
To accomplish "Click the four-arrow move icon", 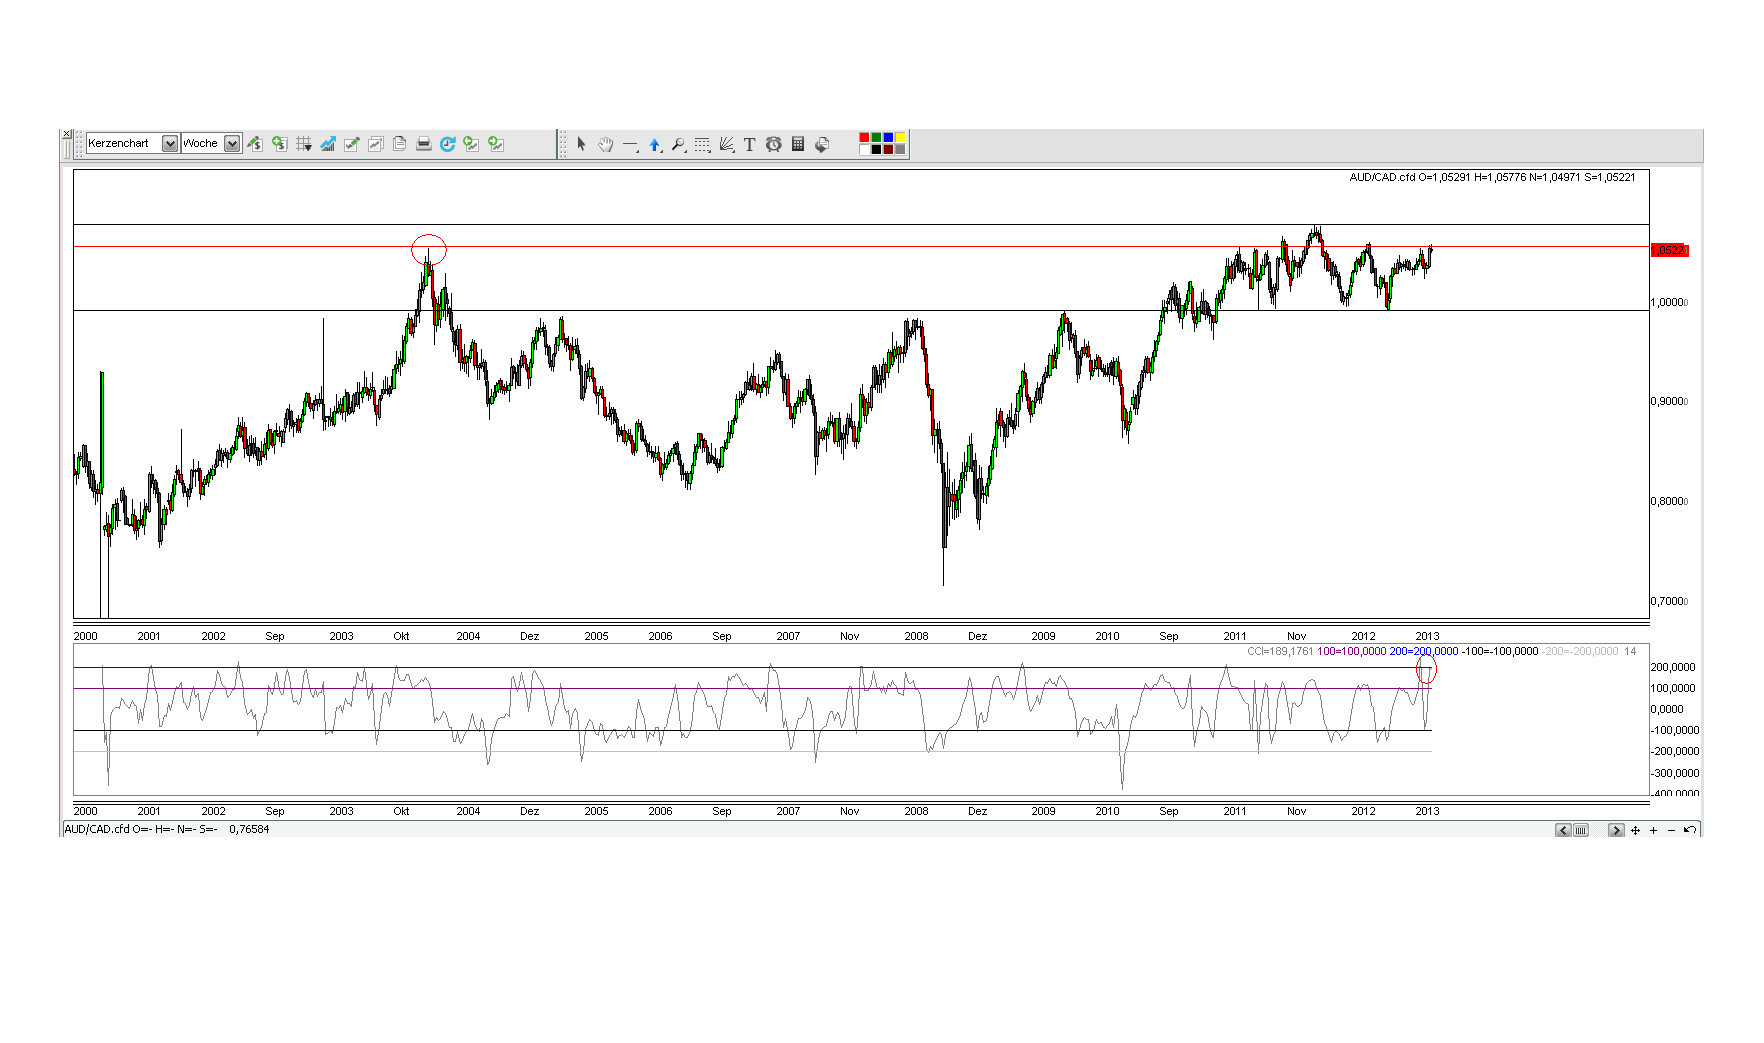I will click(x=1636, y=830).
